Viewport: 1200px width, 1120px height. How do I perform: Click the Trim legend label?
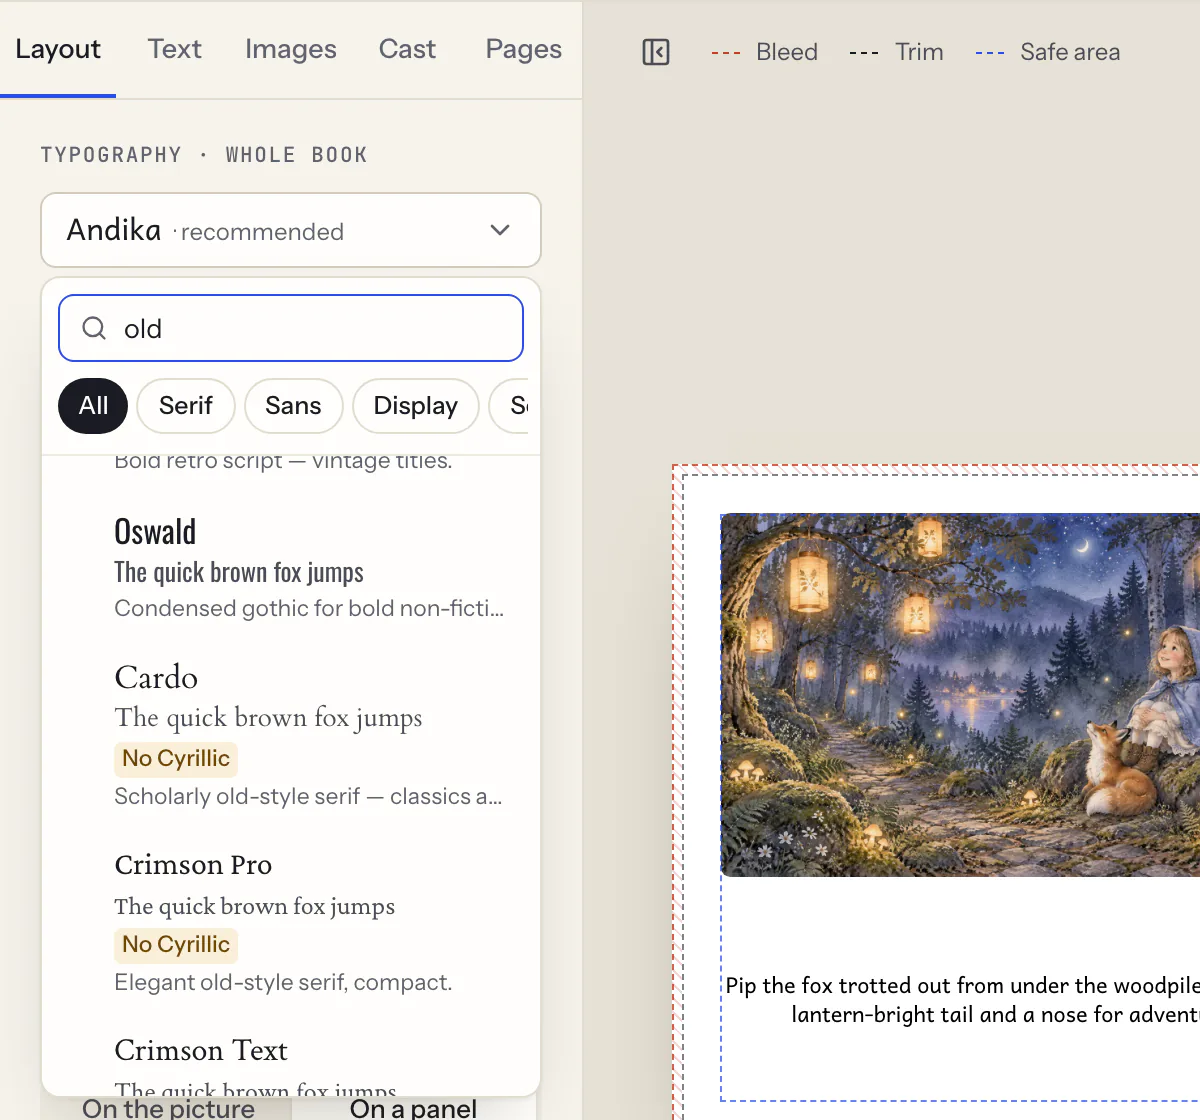click(x=919, y=52)
